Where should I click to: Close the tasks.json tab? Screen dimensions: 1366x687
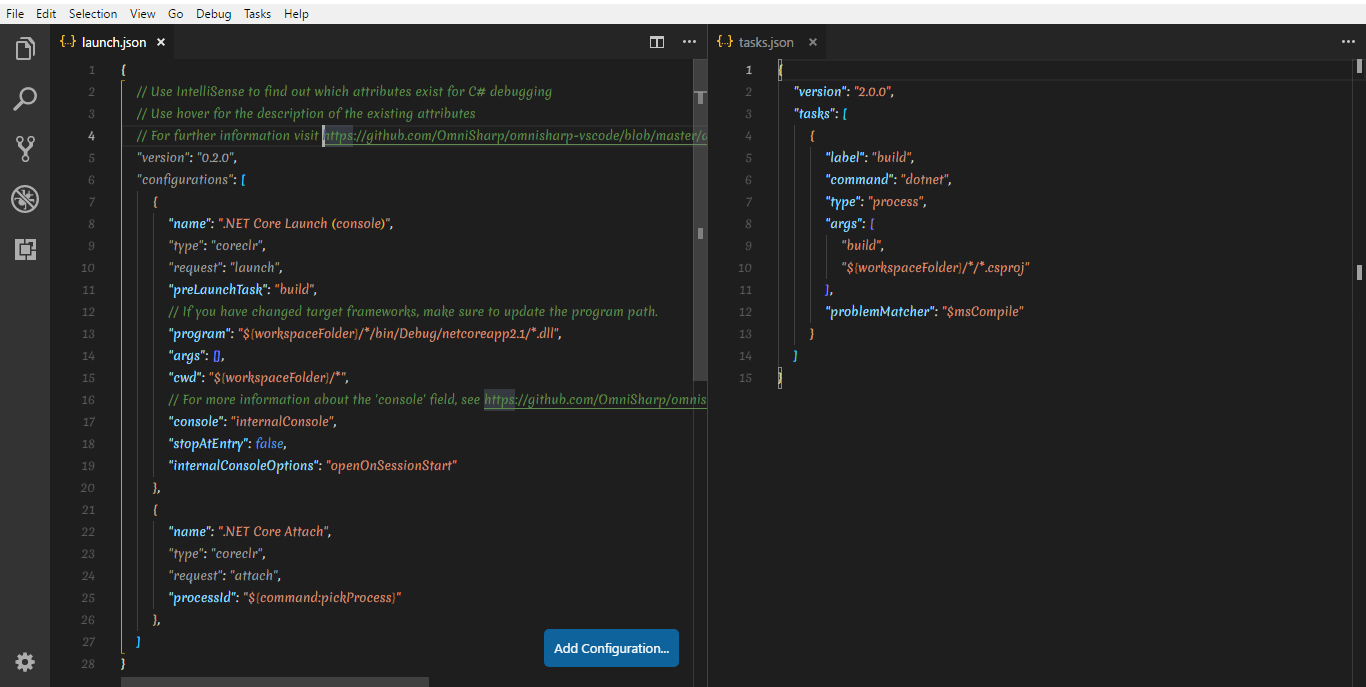[812, 42]
